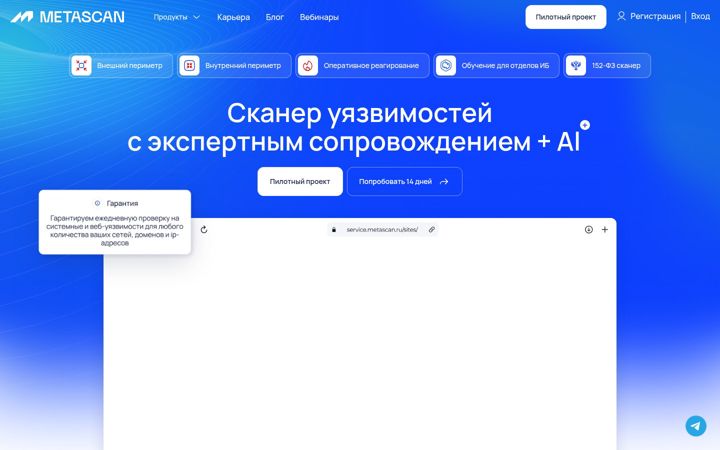Click the Гарантия tooltip heading
The width and height of the screenshot is (720, 450).
pos(122,203)
